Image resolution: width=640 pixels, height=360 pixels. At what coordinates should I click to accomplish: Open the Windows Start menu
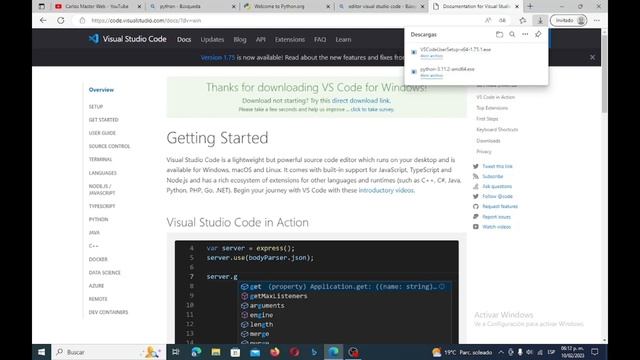41,352
